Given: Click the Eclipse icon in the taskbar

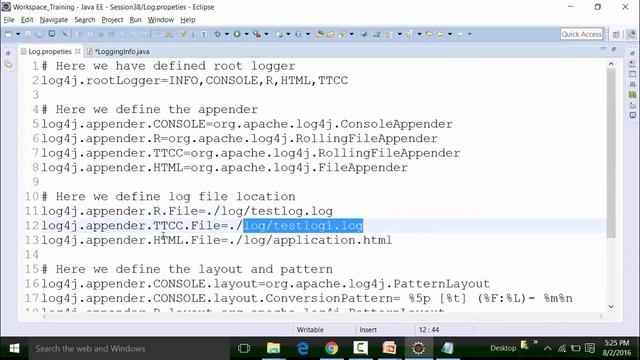Looking at the screenshot, I should [418, 348].
